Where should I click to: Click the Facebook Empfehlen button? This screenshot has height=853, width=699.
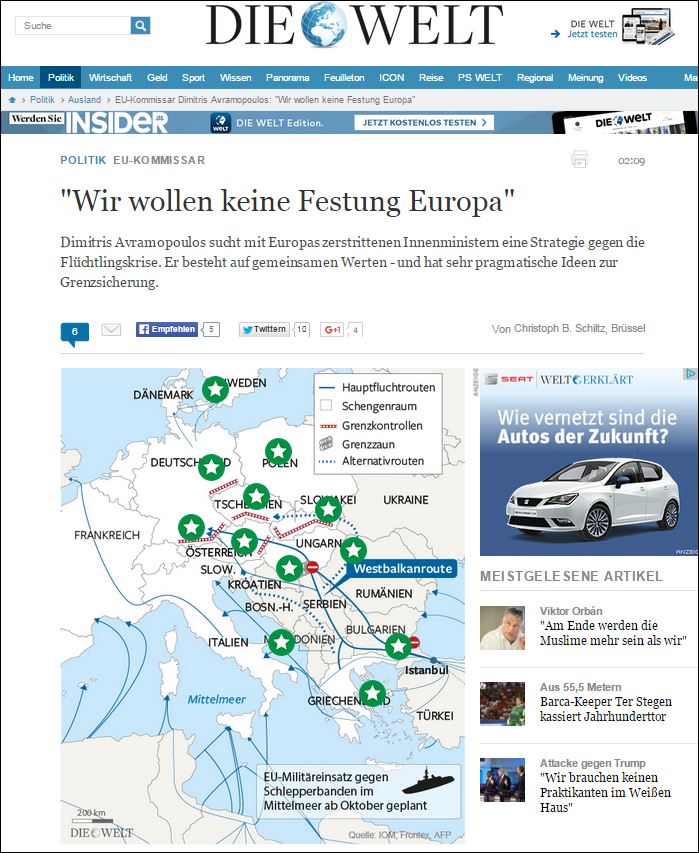(167, 329)
